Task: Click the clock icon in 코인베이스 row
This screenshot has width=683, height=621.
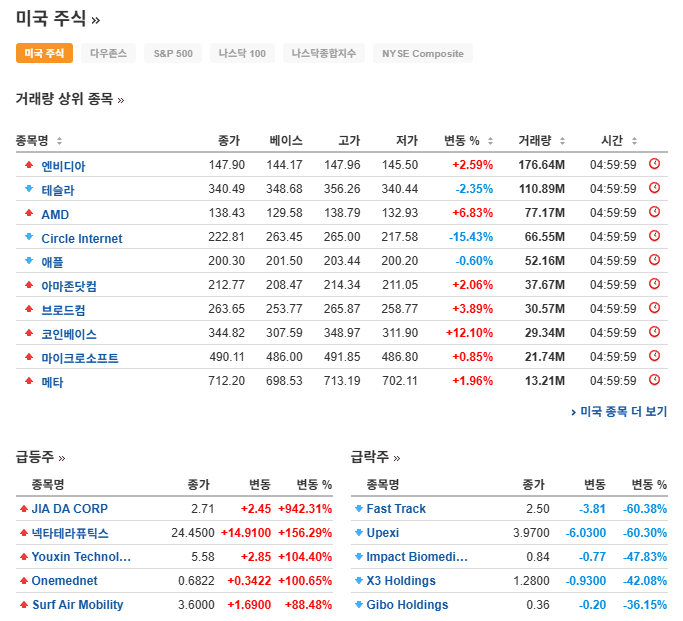Action: [x=654, y=331]
